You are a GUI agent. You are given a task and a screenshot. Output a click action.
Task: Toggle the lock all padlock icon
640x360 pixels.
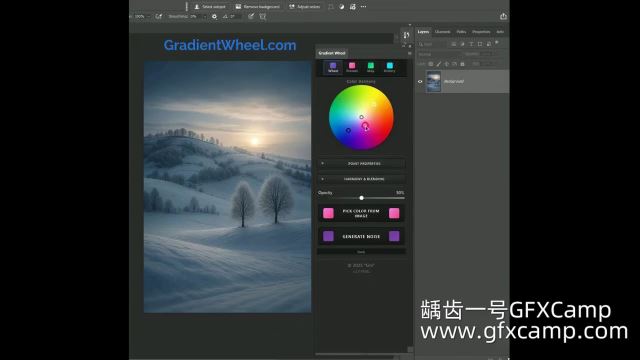click(462, 64)
